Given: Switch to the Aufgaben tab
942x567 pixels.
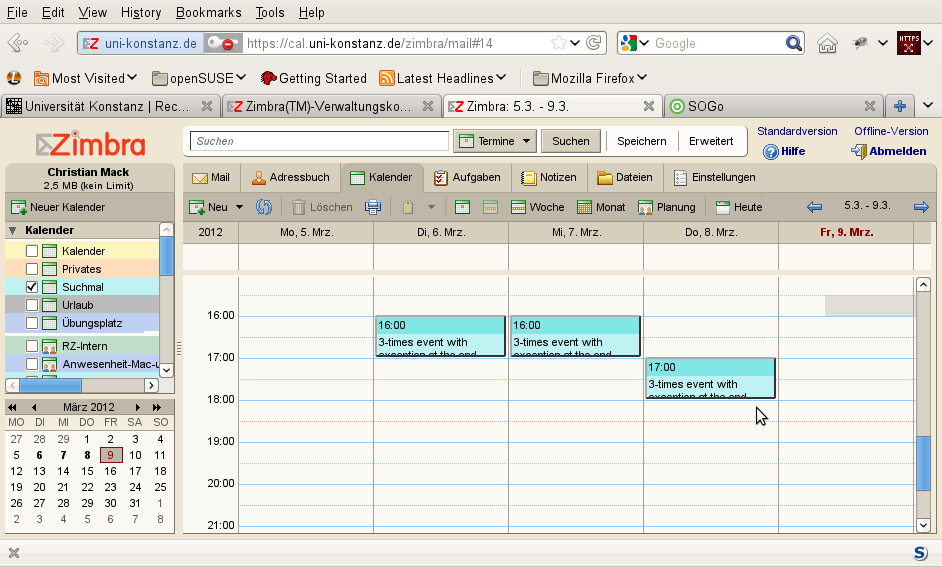Looking at the screenshot, I should [x=467, y=177].
